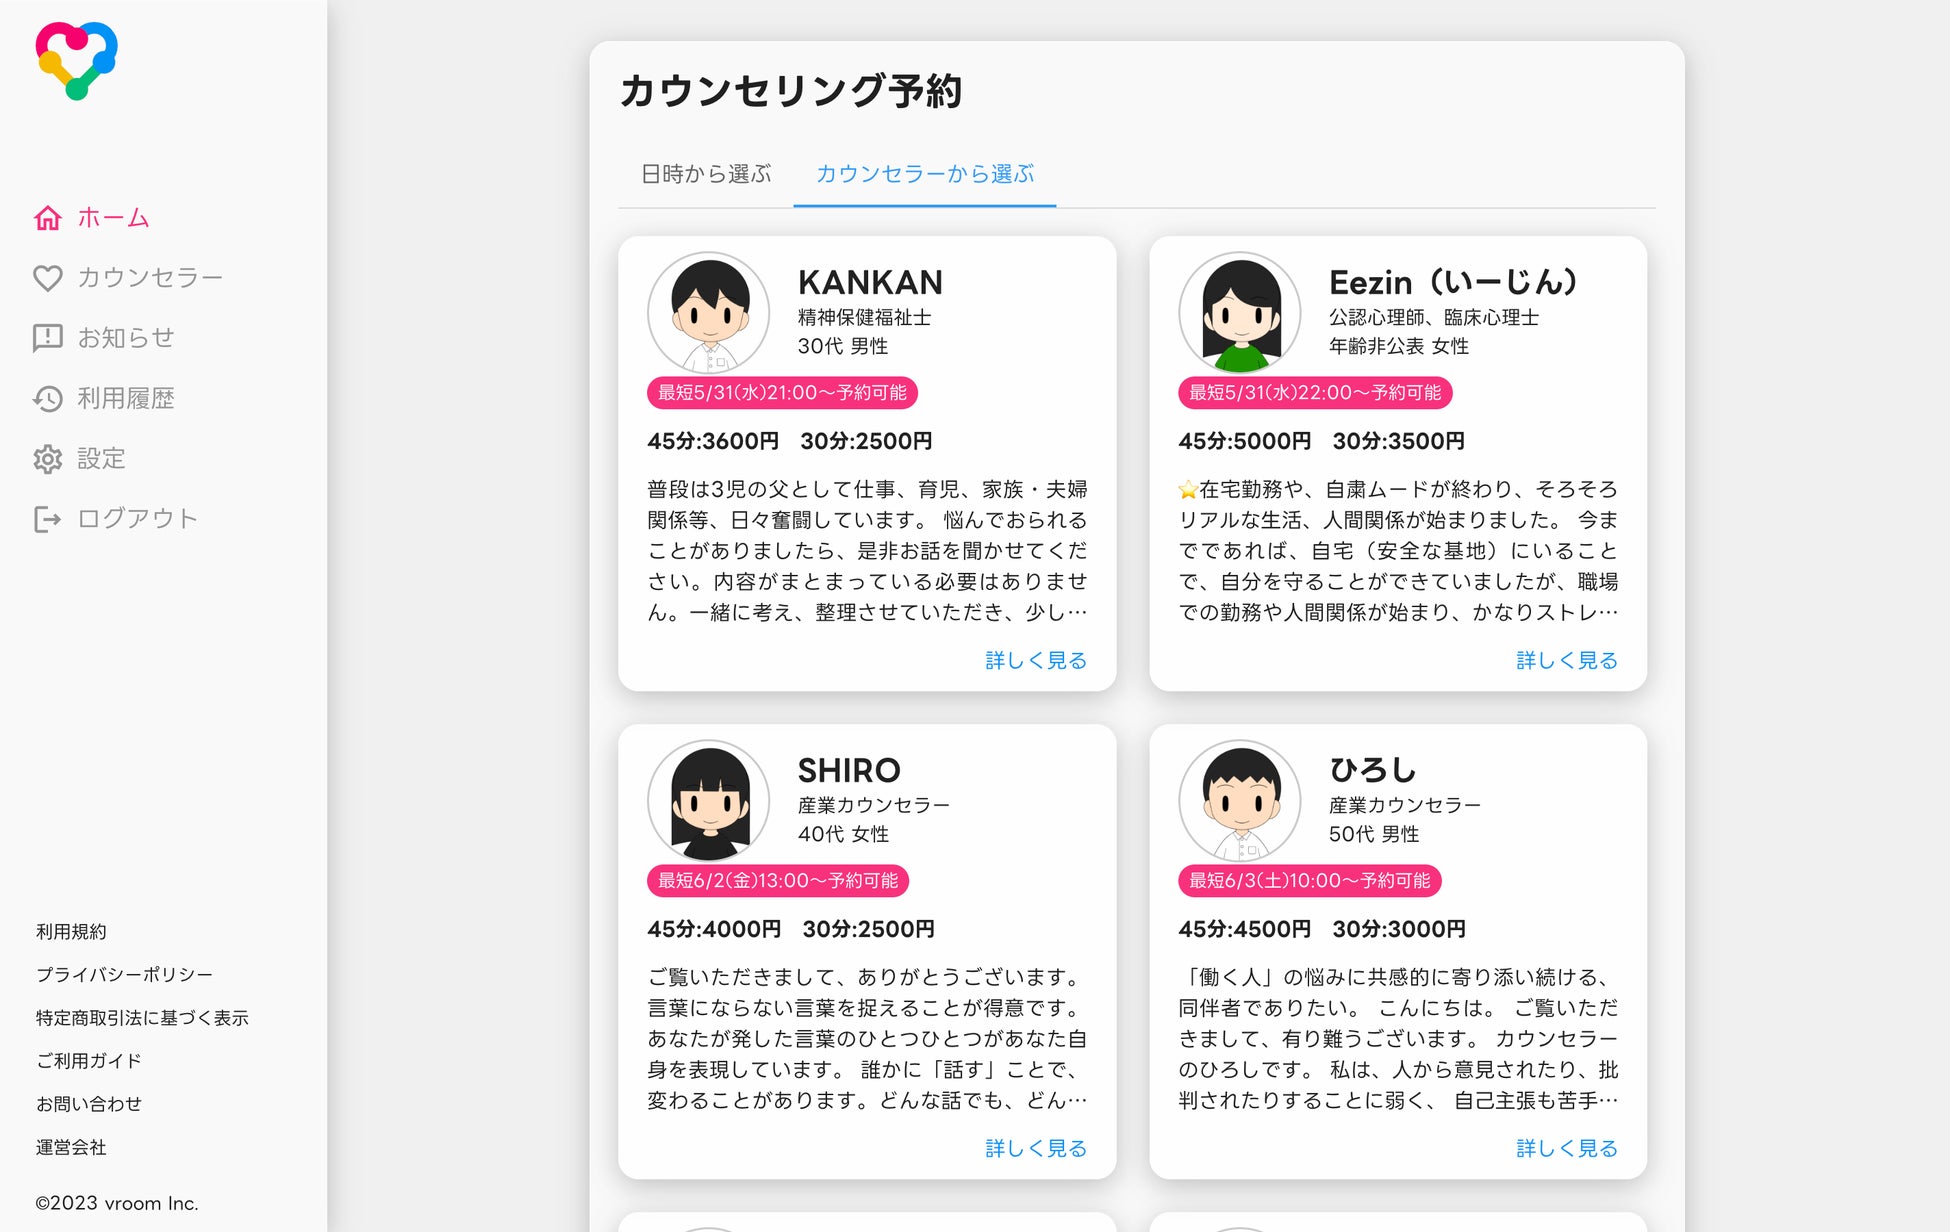Select the カウンセラーから選ぶ tab
The height and width of the screenshot is (1232, 1950).
pos(925,174)
